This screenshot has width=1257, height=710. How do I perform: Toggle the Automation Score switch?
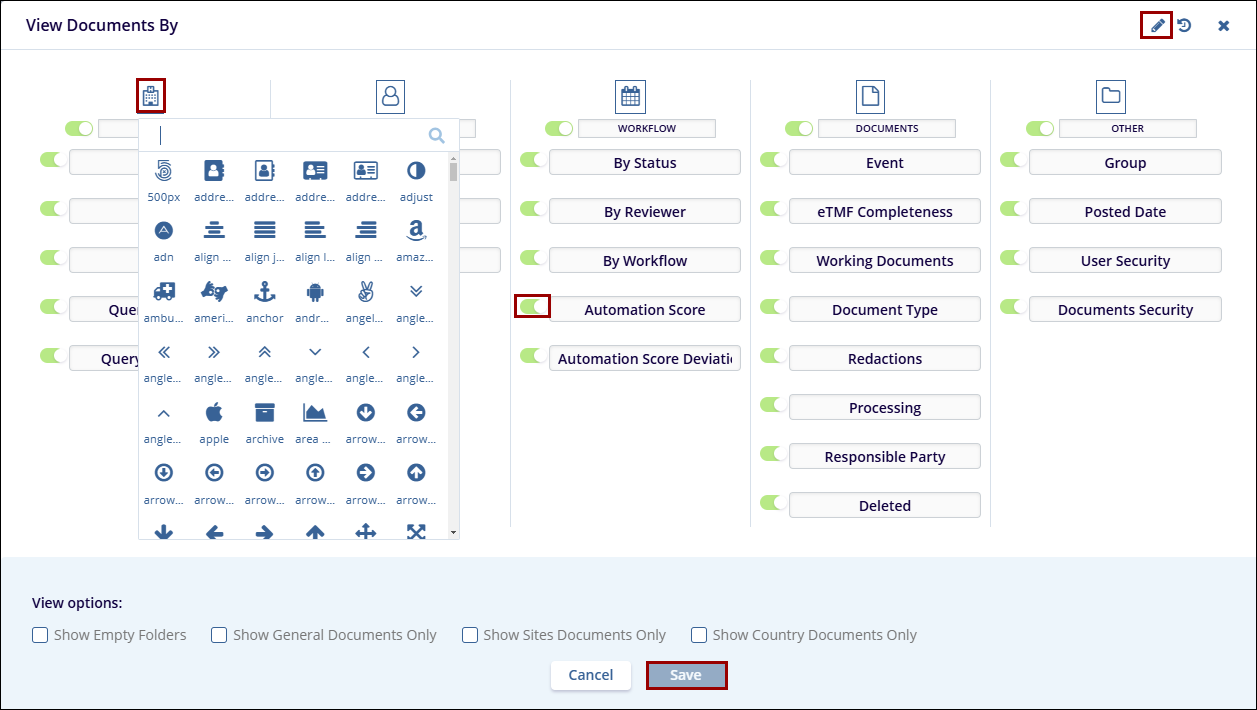pos(532,306)
